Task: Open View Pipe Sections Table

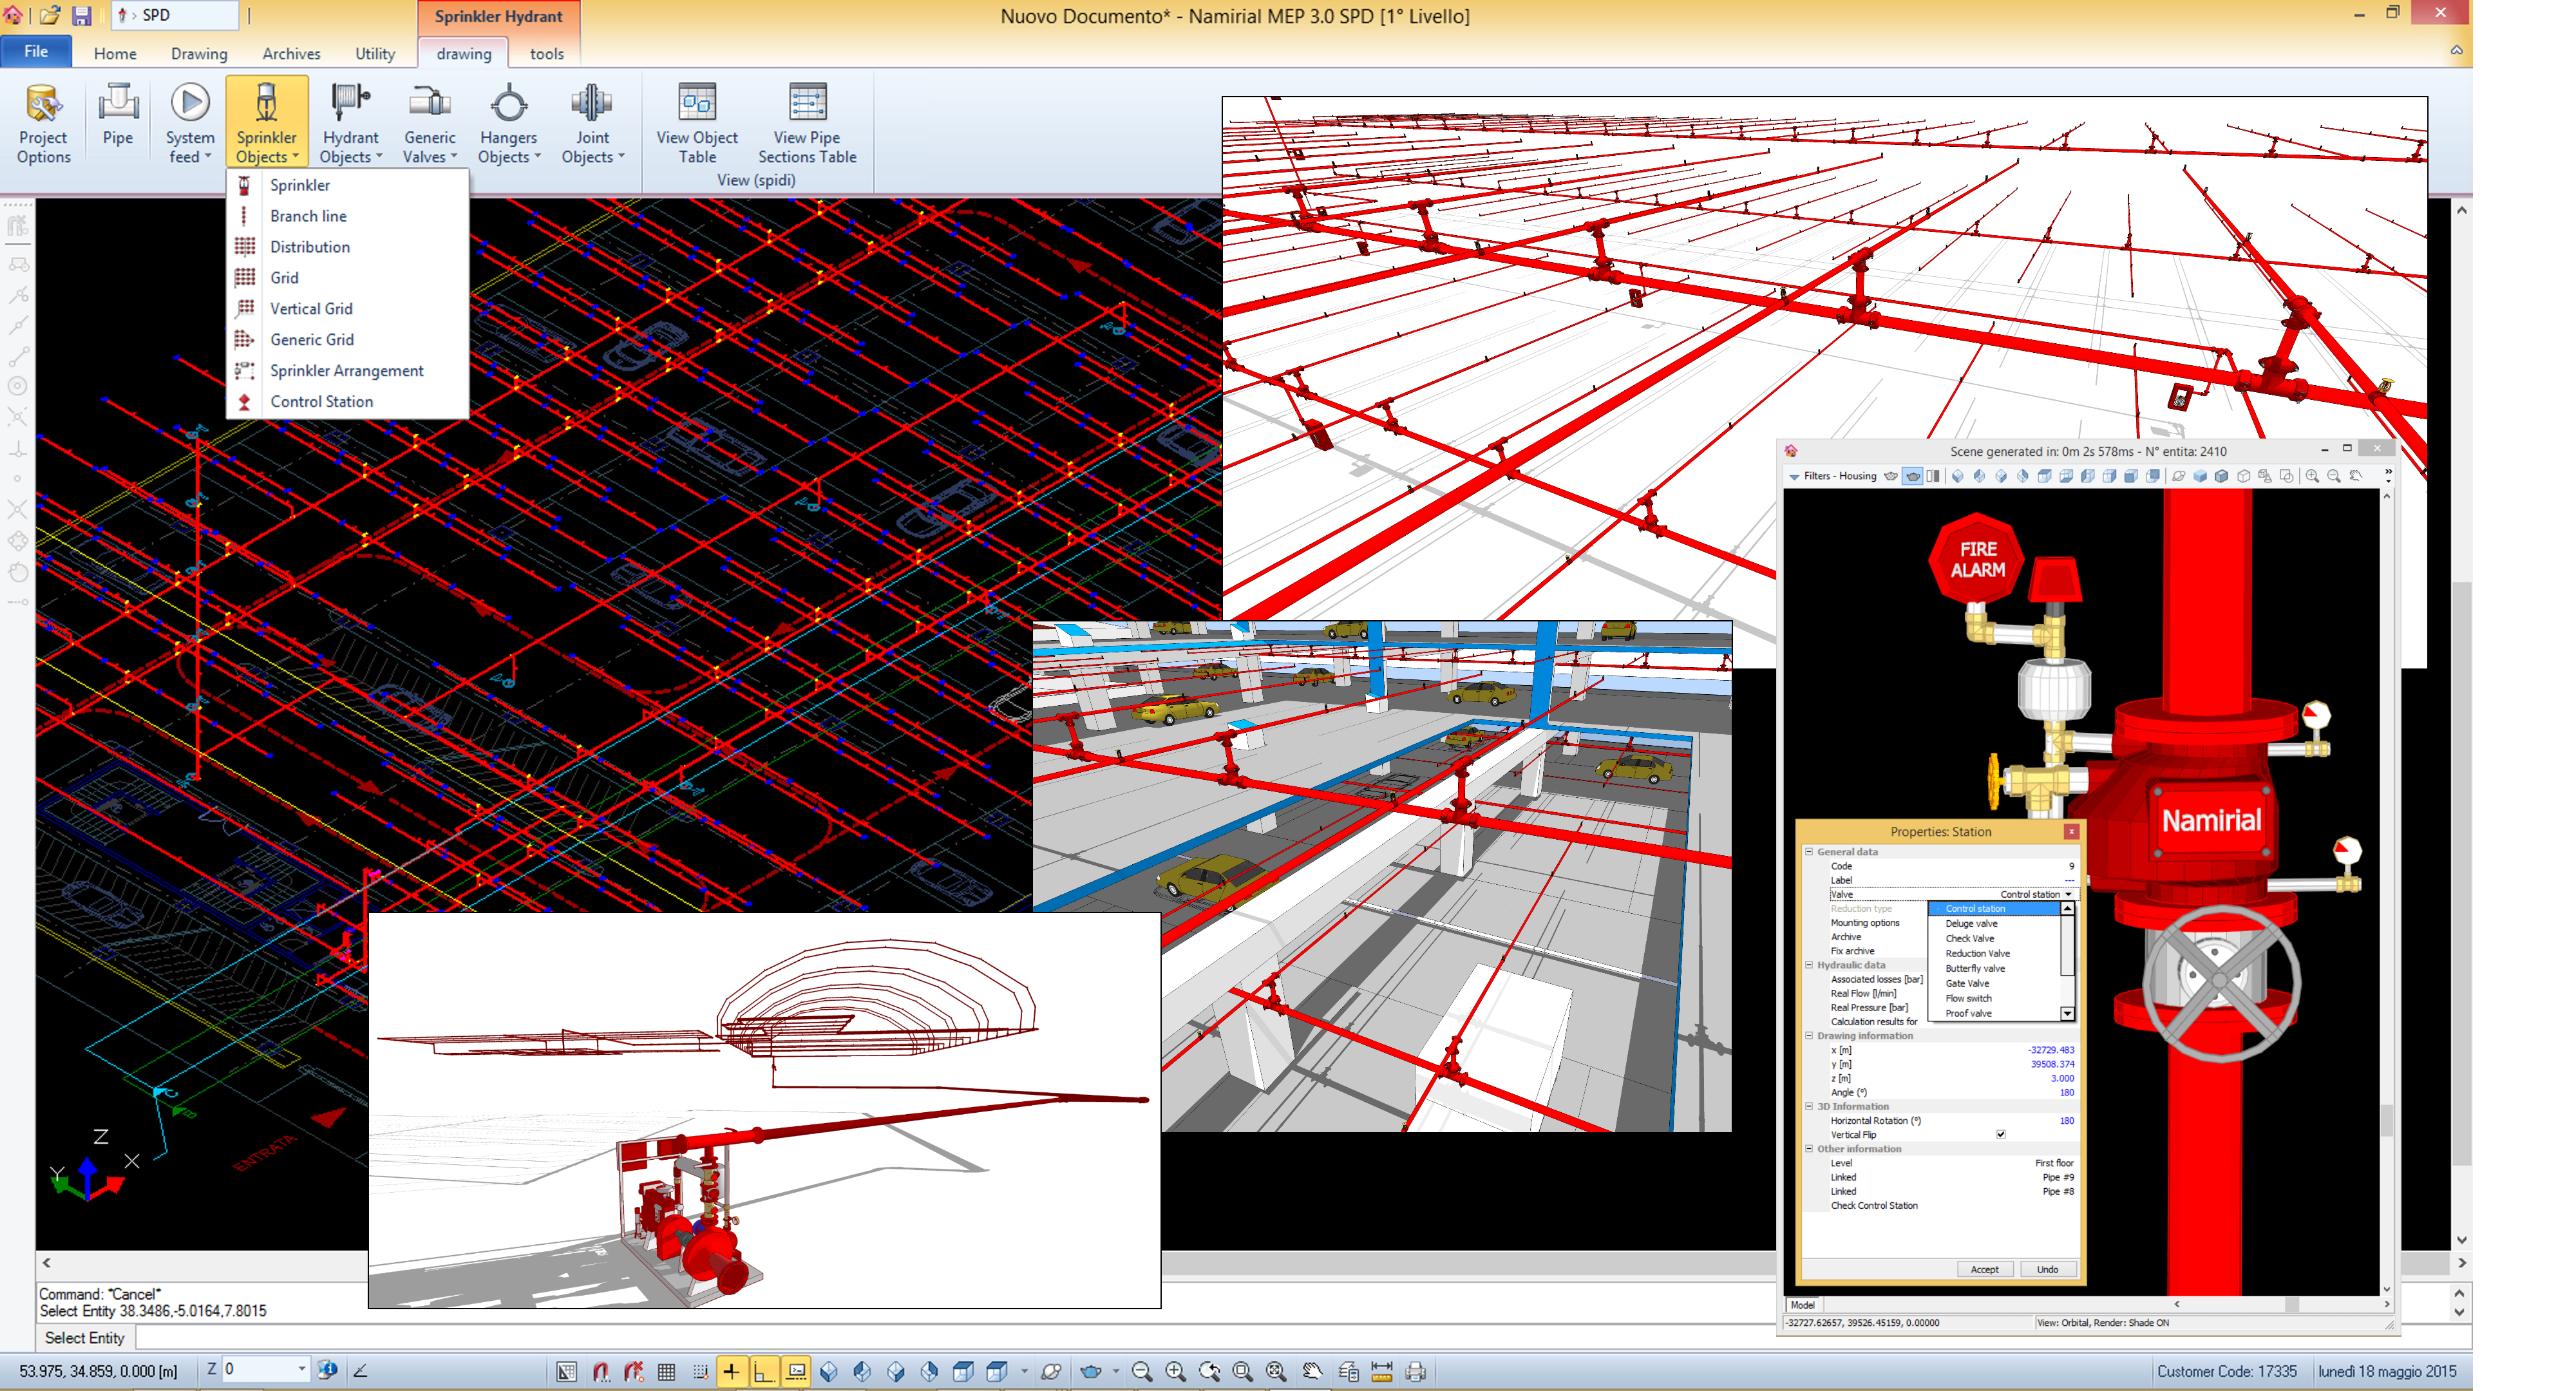Action: pyautogui.click(x=807, y=123)
